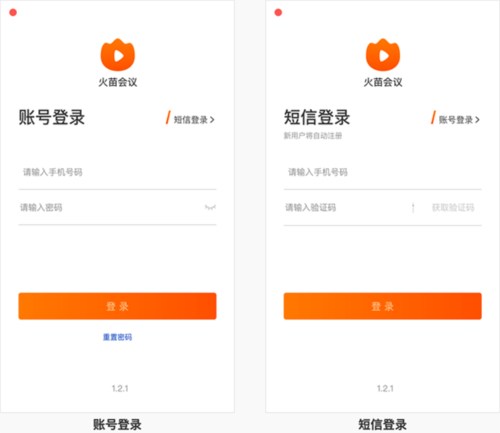Toggle password visibility eye icon
The image size is (500, 433).
[210, 207]
